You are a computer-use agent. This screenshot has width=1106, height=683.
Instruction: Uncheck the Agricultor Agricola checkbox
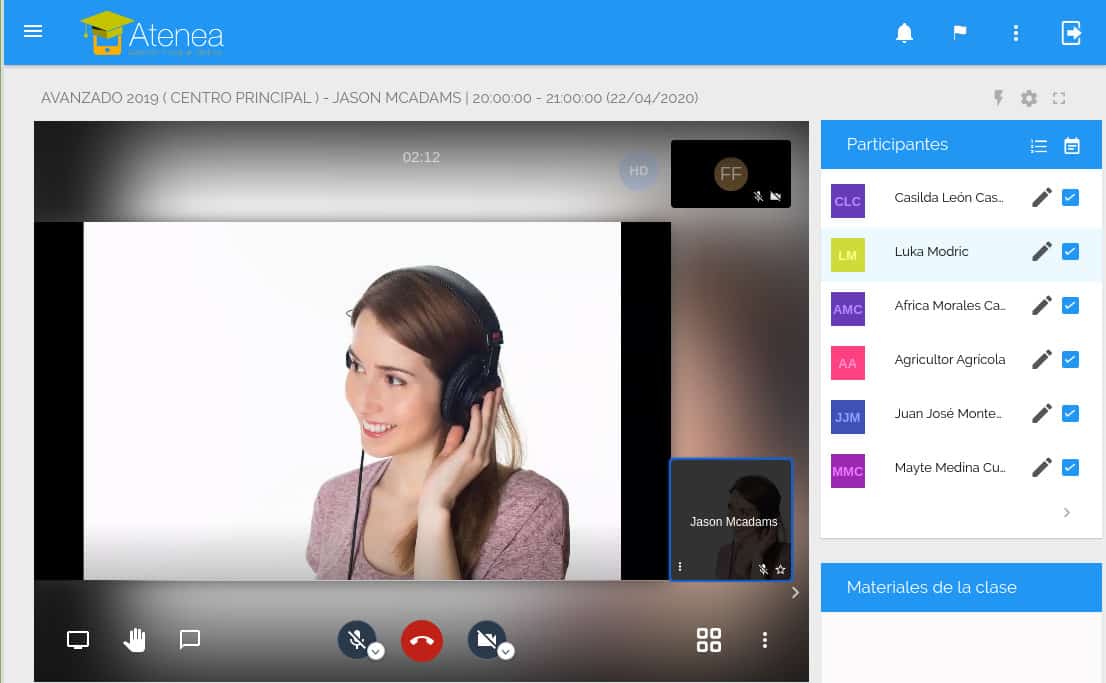click(1070, 359)
